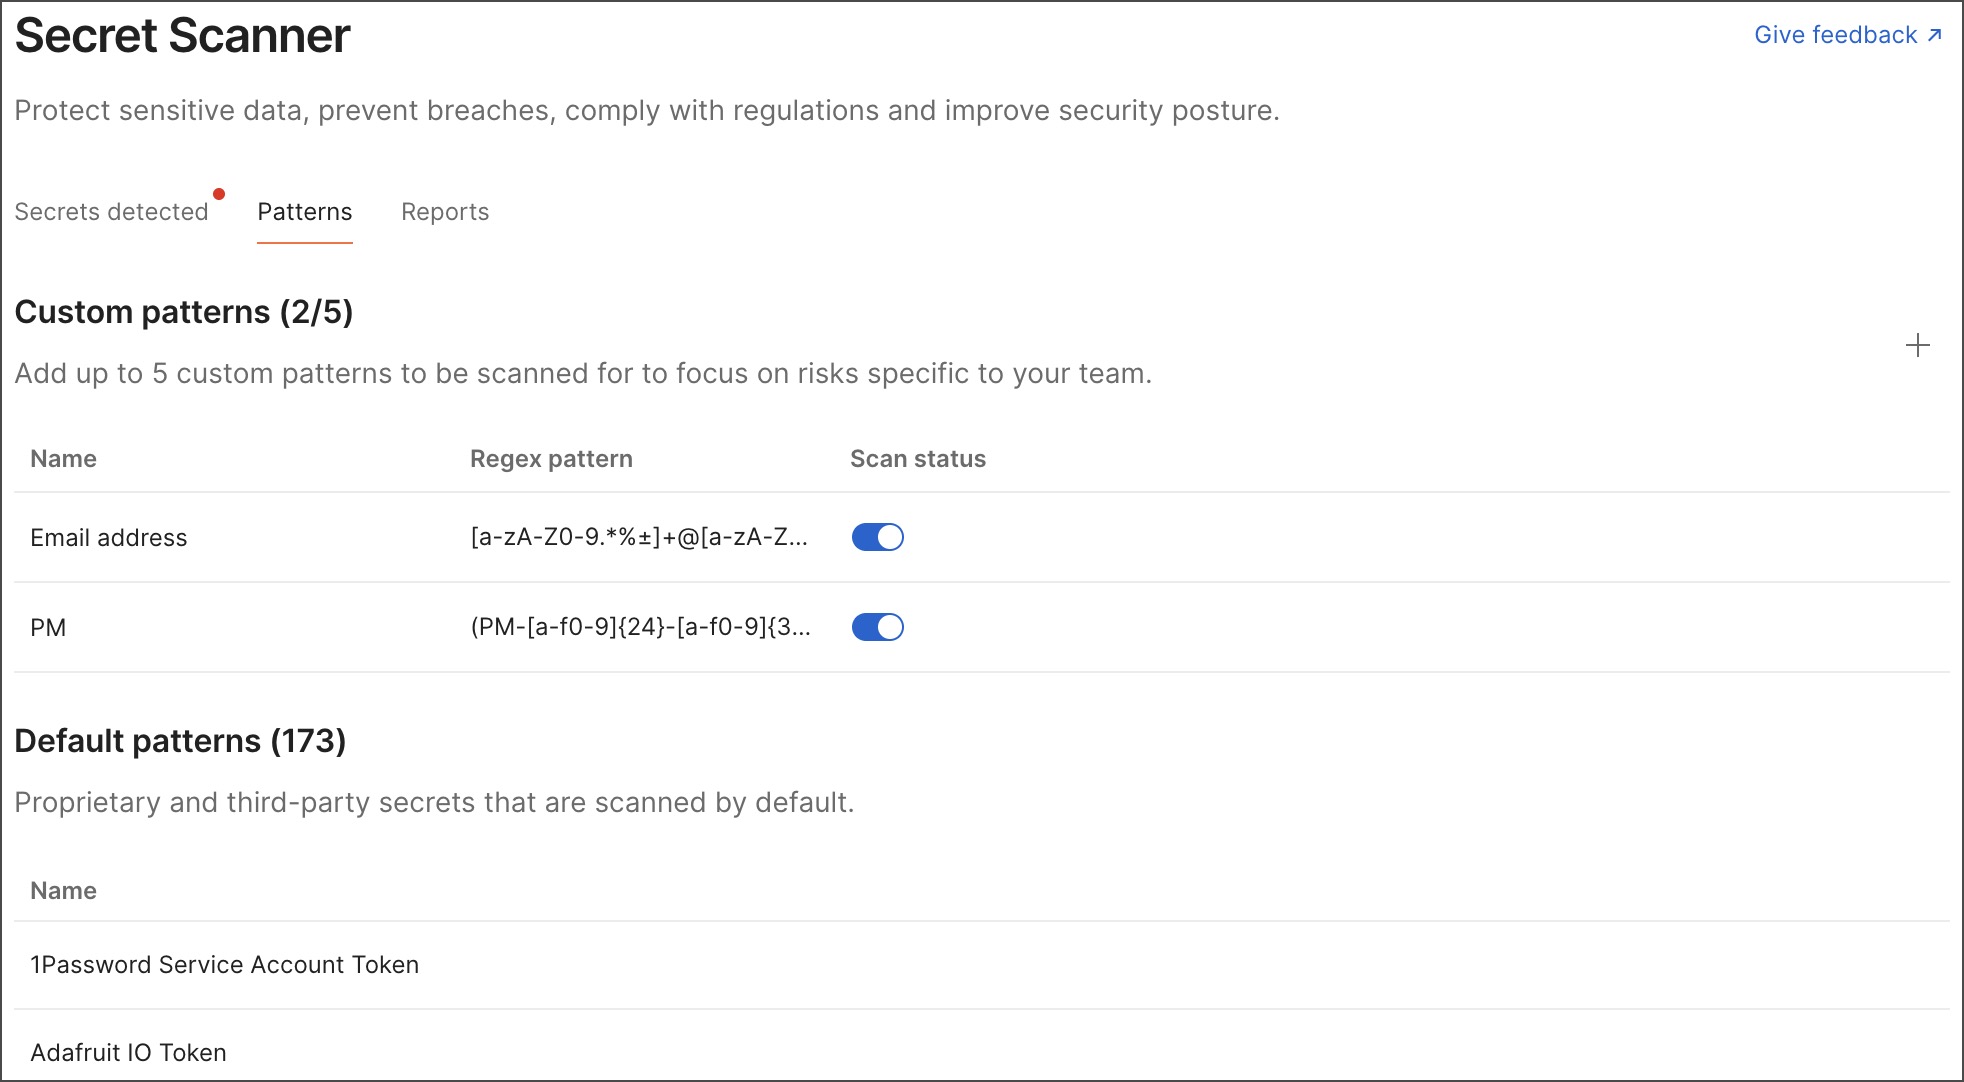Turn off the PM pattern scan status toggle
Screen dimensions: 1964x1082
pos(877,627)
